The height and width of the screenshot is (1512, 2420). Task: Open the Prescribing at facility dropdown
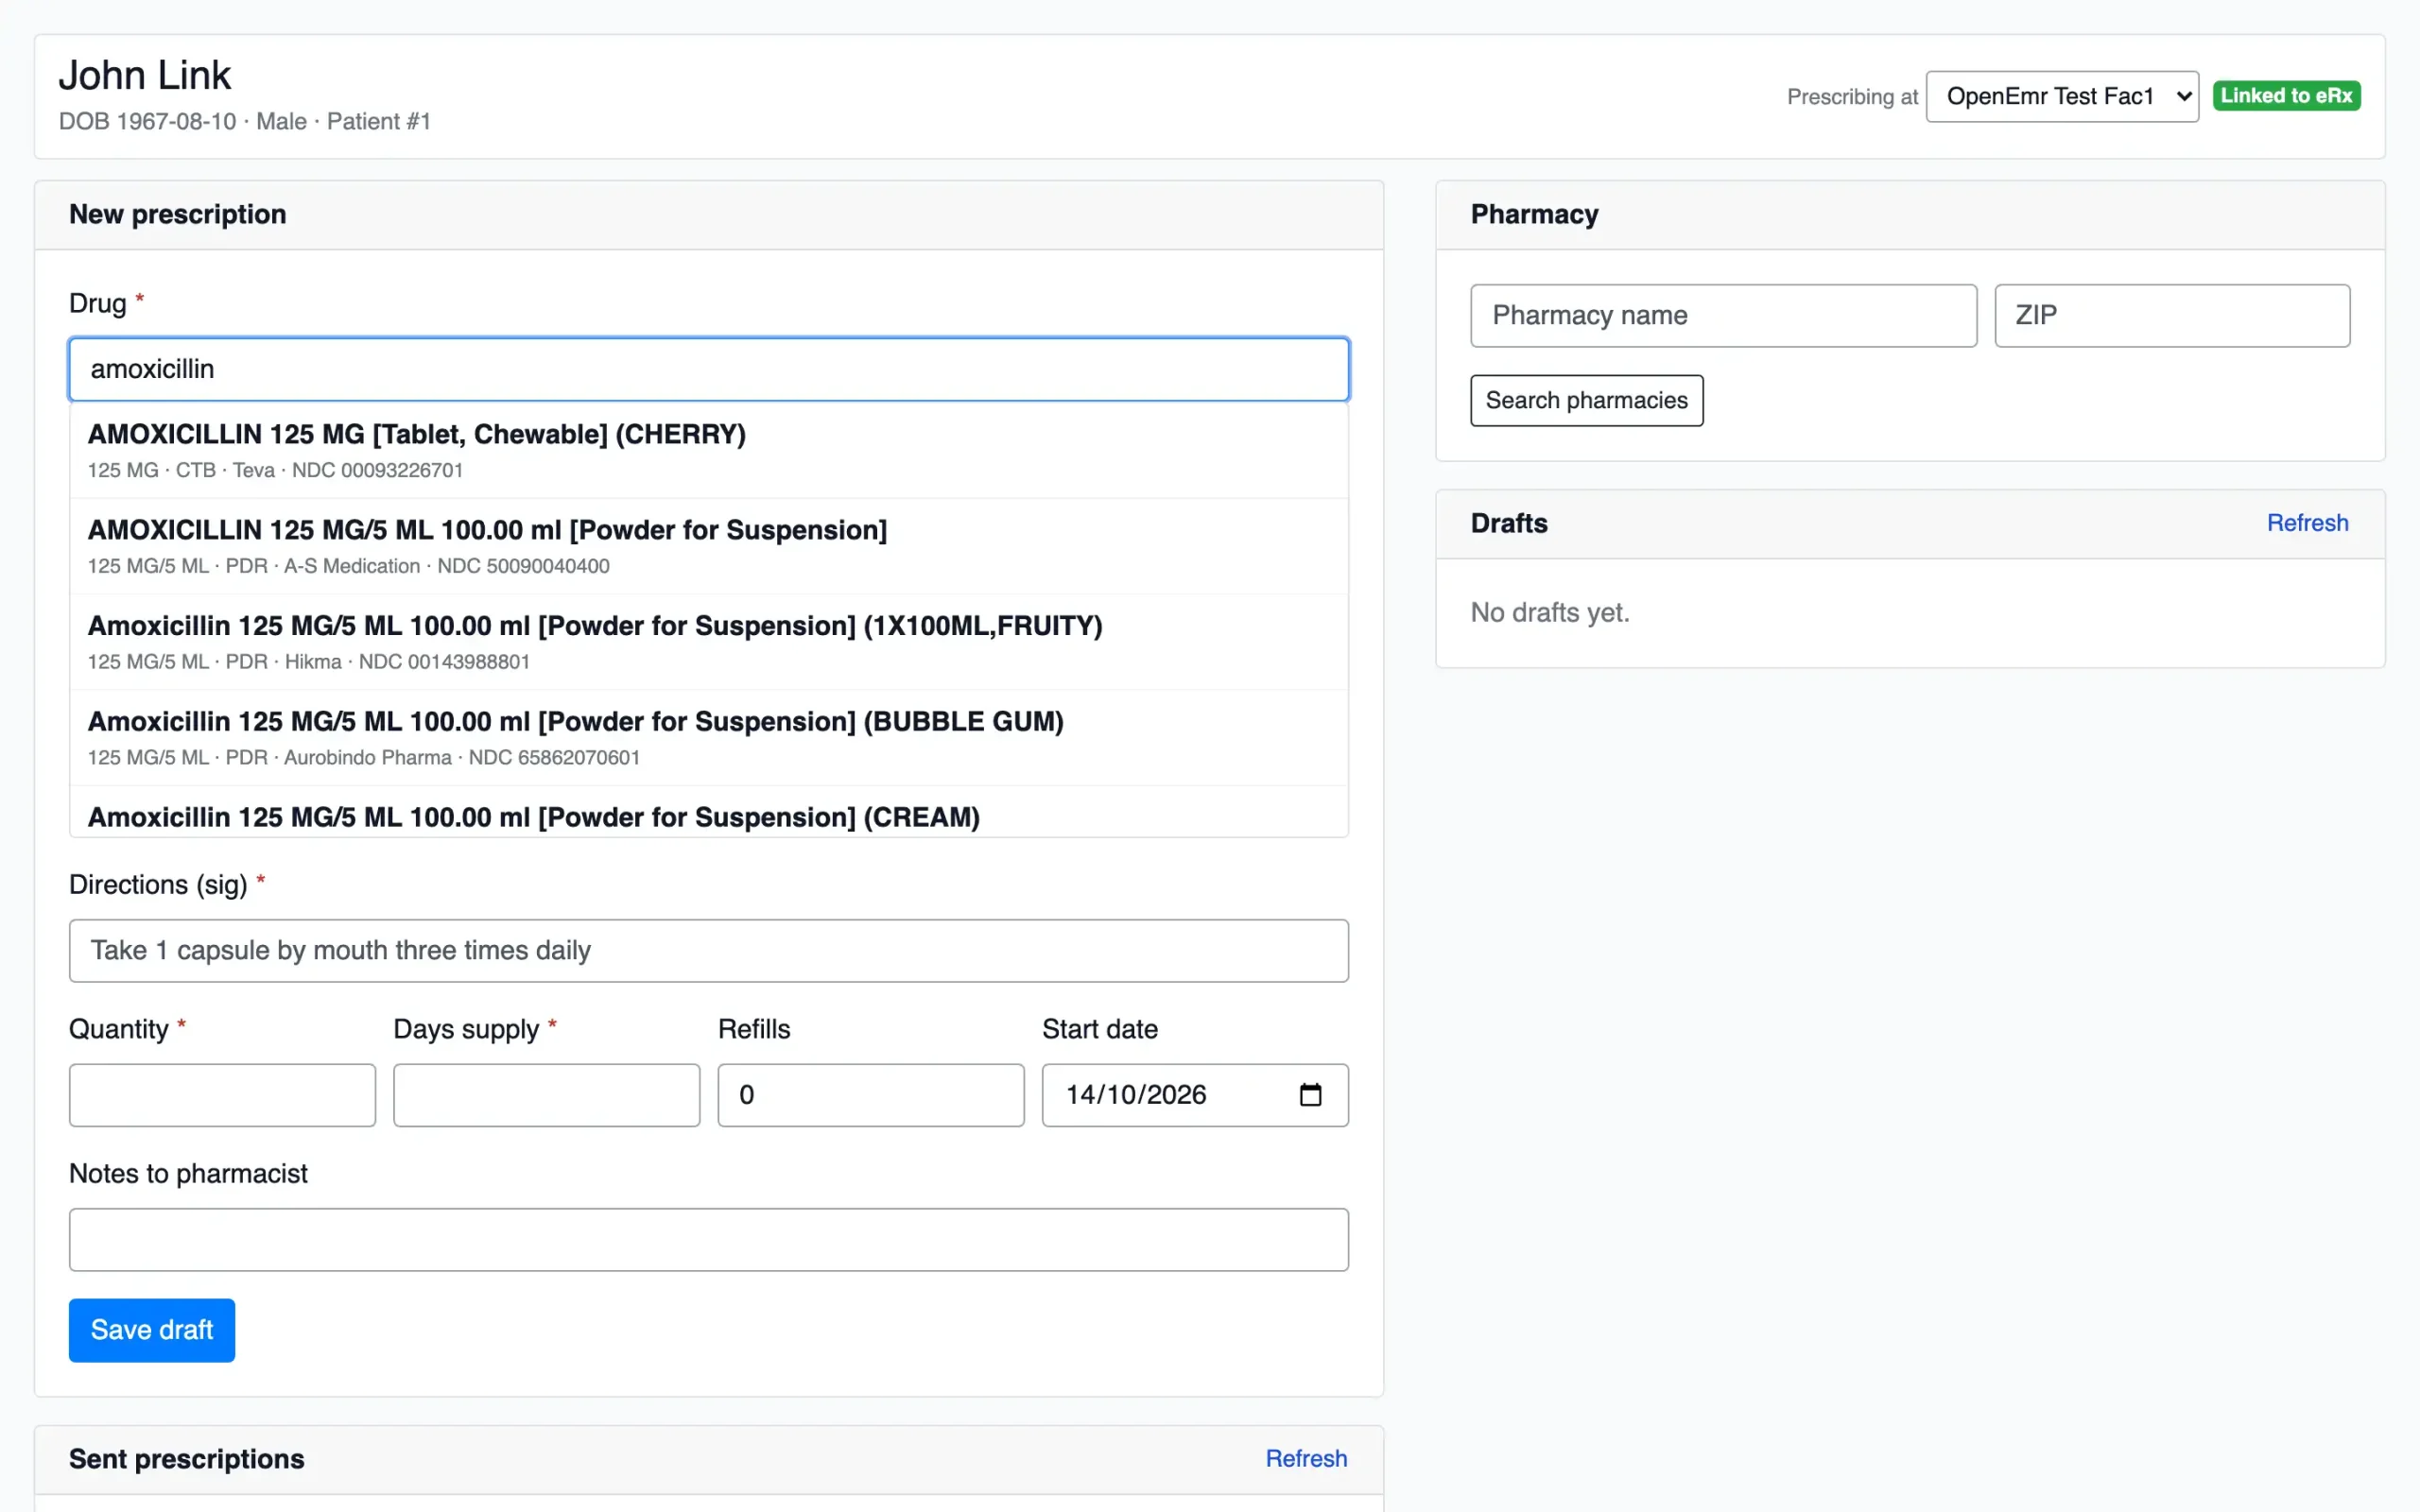pyautogui.click(x=2062, y=96)
